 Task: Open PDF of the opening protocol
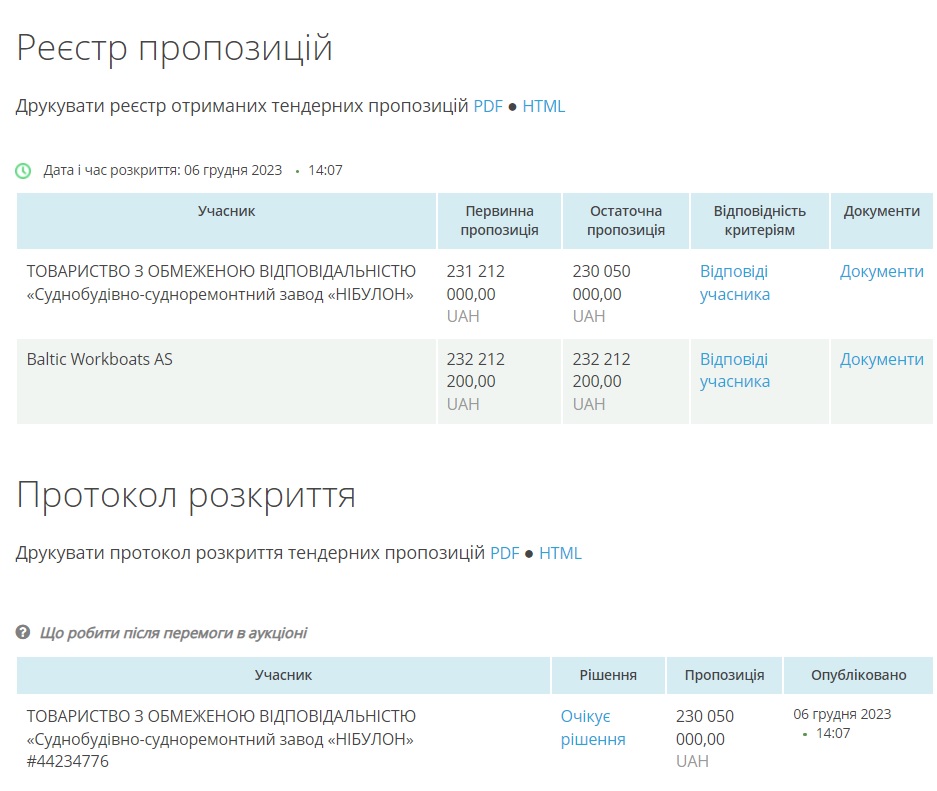click(x=504, y=553)
